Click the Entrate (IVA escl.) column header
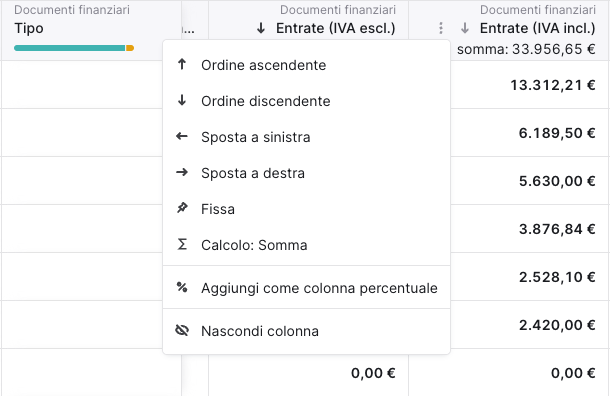 point(335,28)
